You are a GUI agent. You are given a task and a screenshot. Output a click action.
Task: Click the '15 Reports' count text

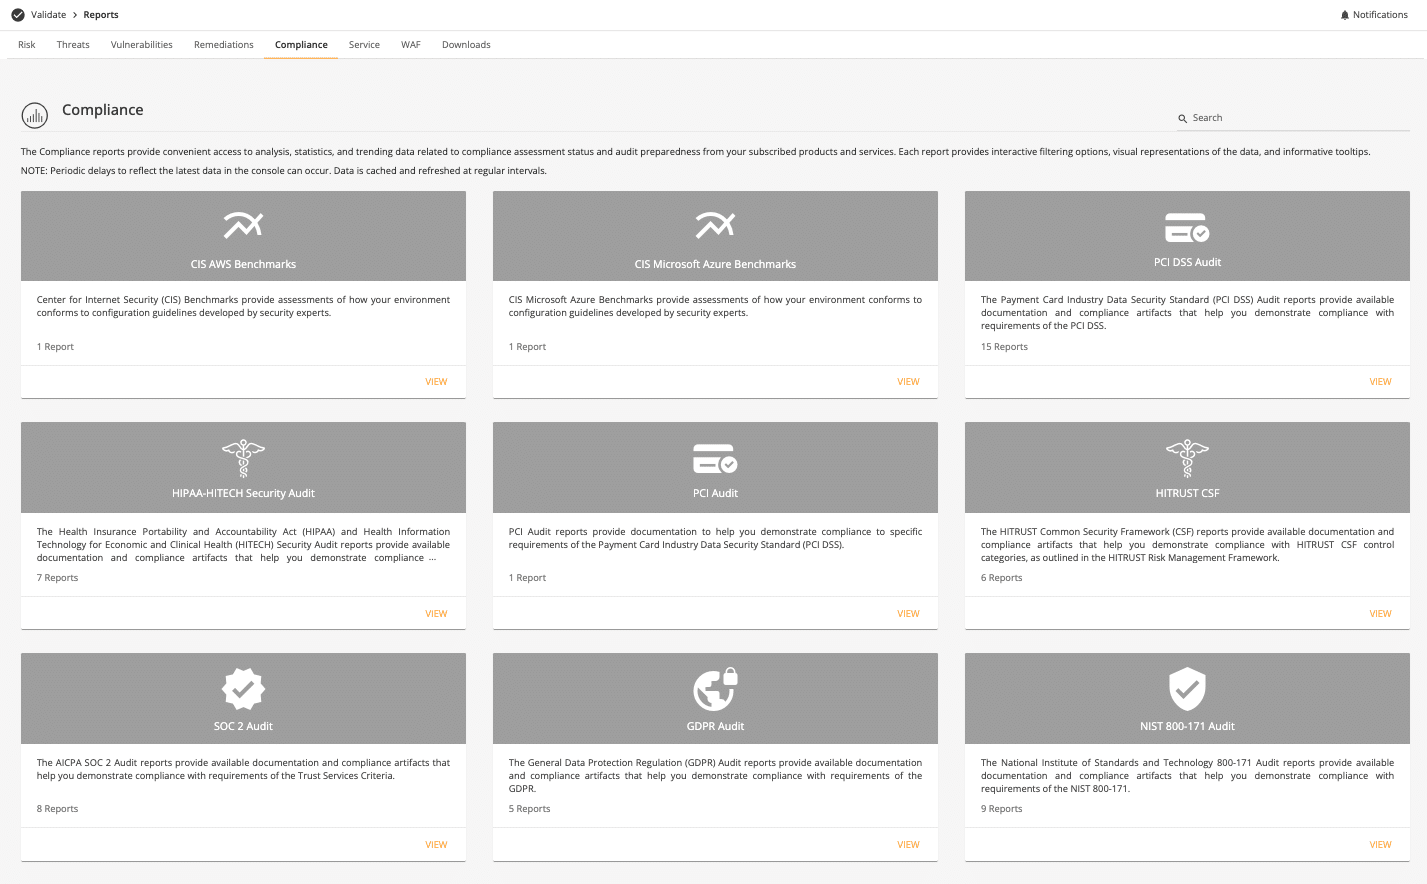[1004, 347]
